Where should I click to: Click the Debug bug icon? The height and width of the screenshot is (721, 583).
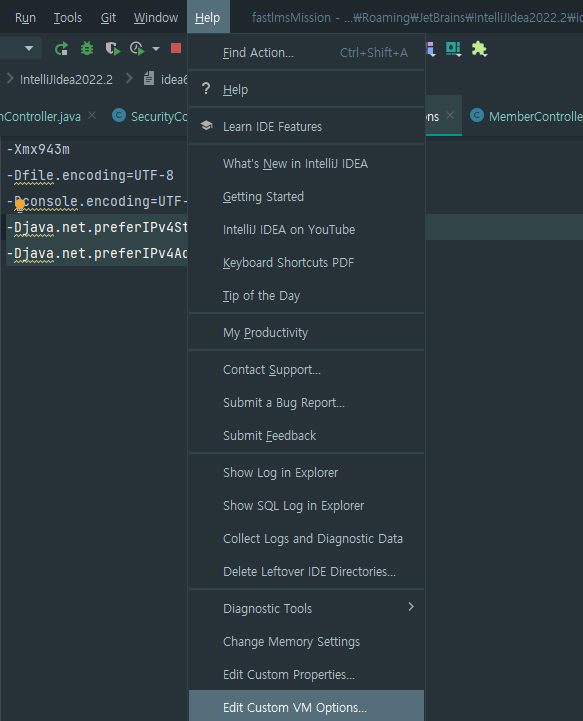87,48
